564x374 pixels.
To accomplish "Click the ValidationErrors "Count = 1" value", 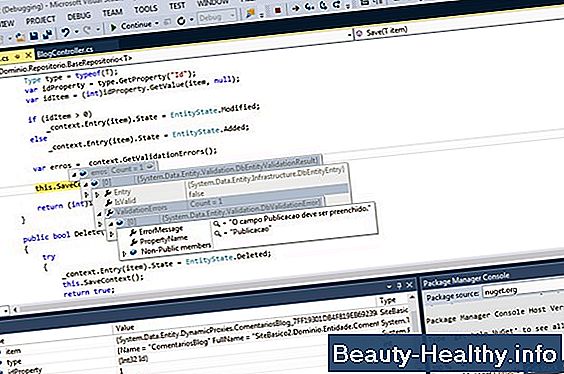I will (206, 203).
